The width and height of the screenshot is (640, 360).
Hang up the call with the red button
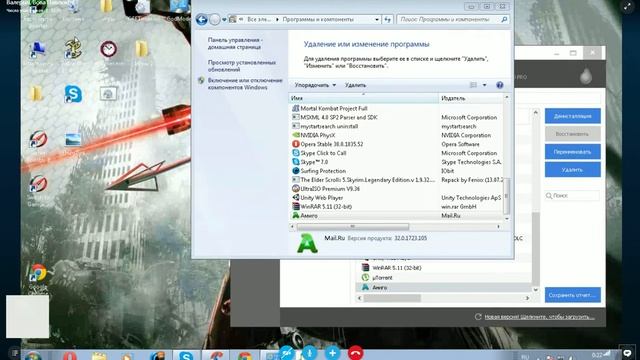point(356,353)
